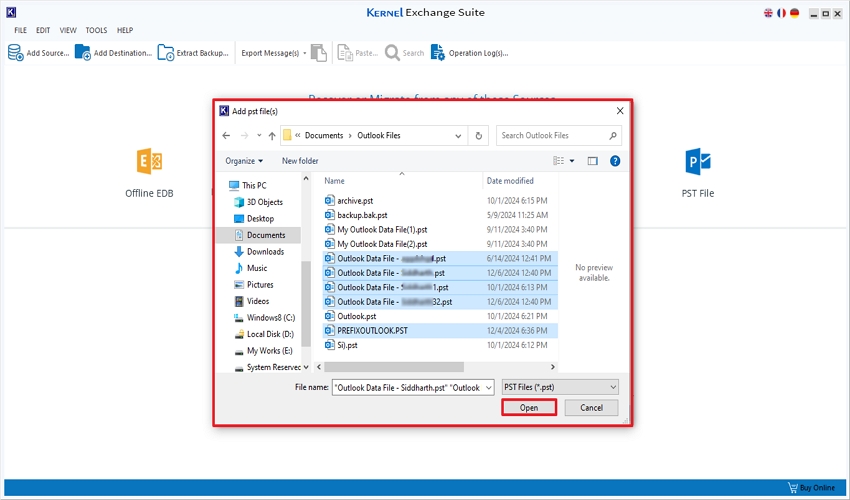Open the dialog help icon
850x500 pixels.
pos(615,161)
